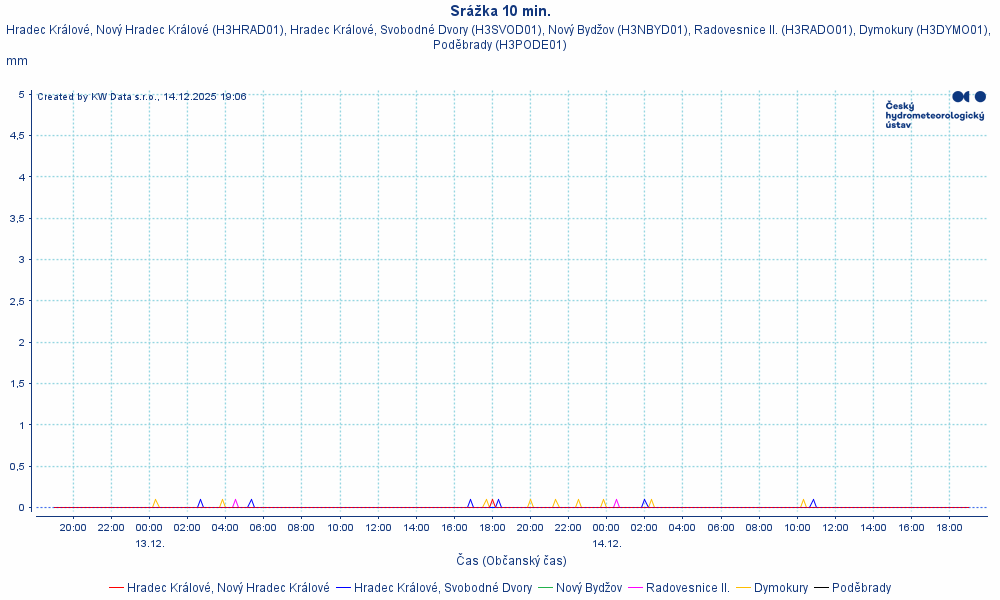The width and height of the screenshot is (1000, 600).
Task: Toggle the Radovesnice II. legend series
Action: point(687,588)
